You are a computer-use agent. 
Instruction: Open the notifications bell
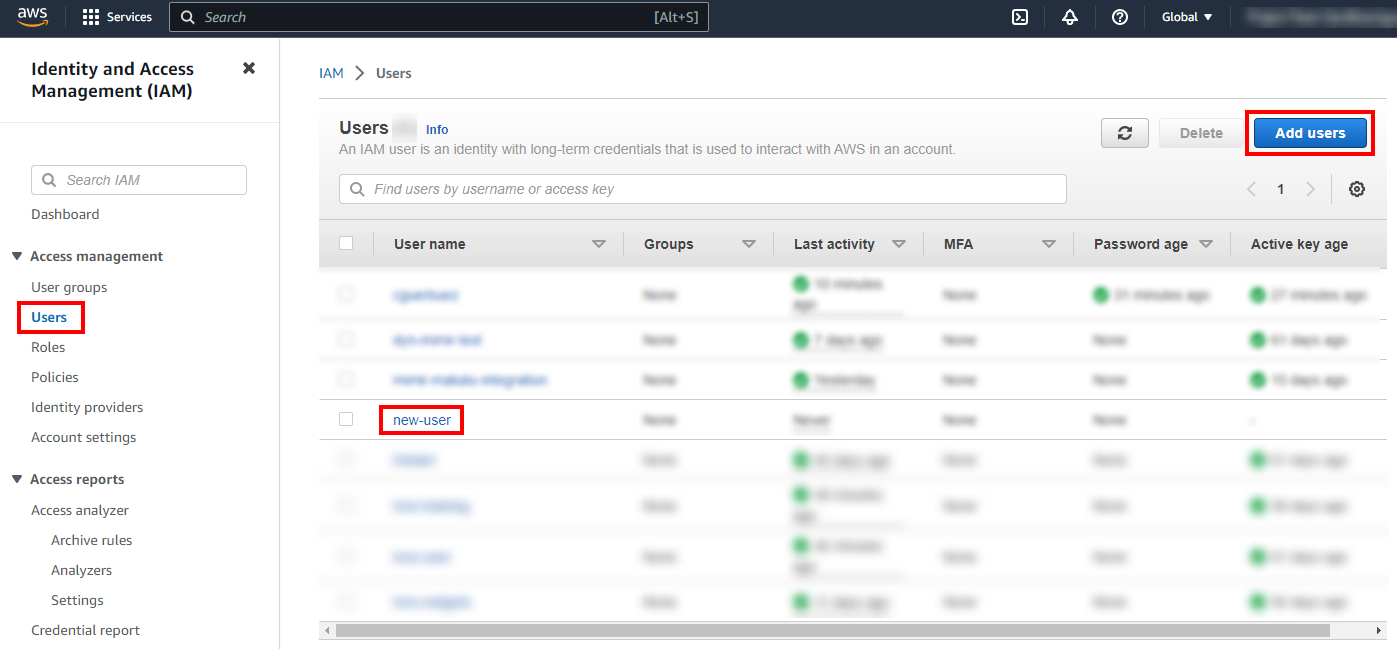click(1070, 17)
